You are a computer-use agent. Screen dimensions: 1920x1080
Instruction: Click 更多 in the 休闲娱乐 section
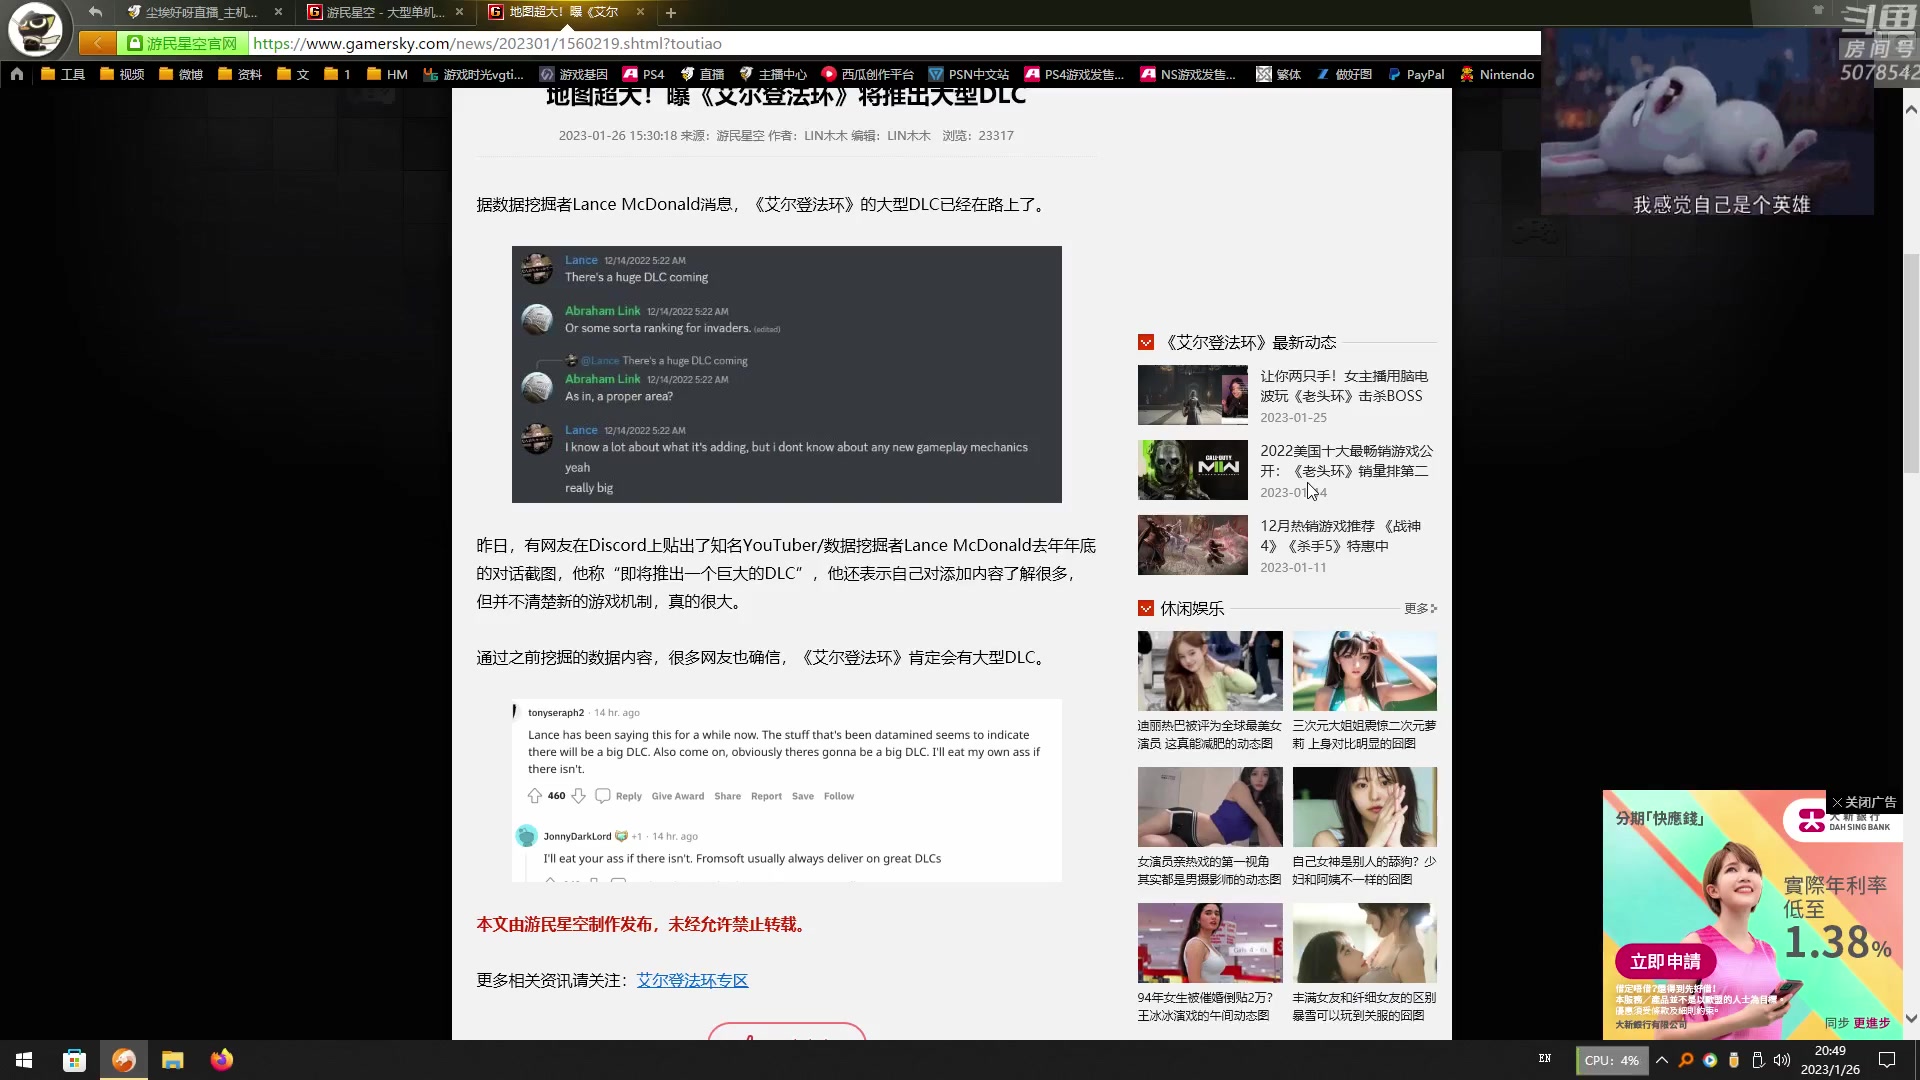[x=1420, y=608]
